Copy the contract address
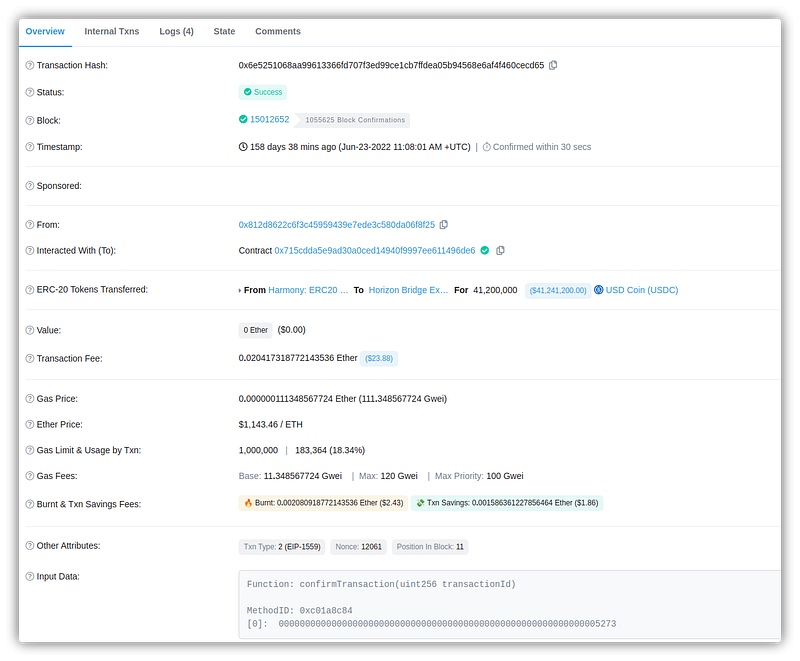The width and height of the screenshot is (800, 661). click(x=501, y=250)
